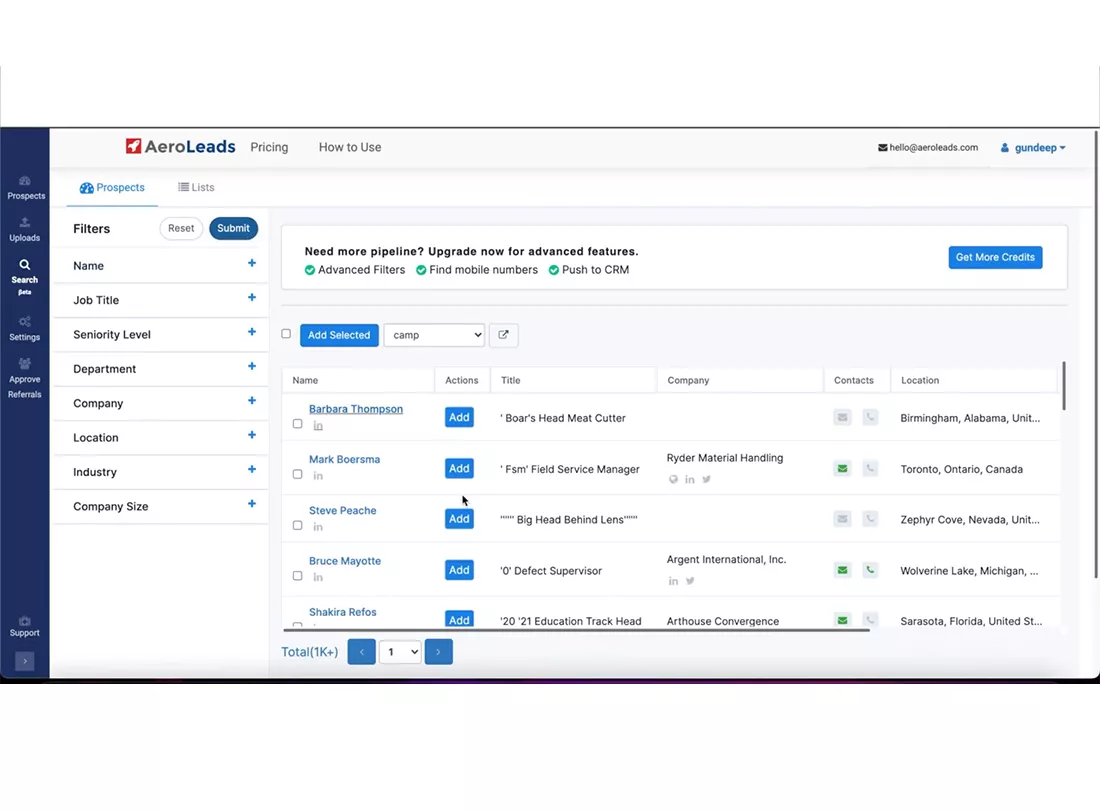
Task: Open Settings in the left sidebar
Action: [x=25, y=329]
